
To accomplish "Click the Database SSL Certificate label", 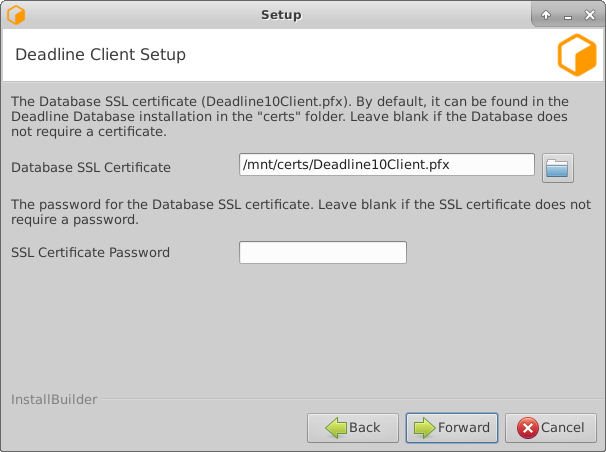I will [91, 167].
